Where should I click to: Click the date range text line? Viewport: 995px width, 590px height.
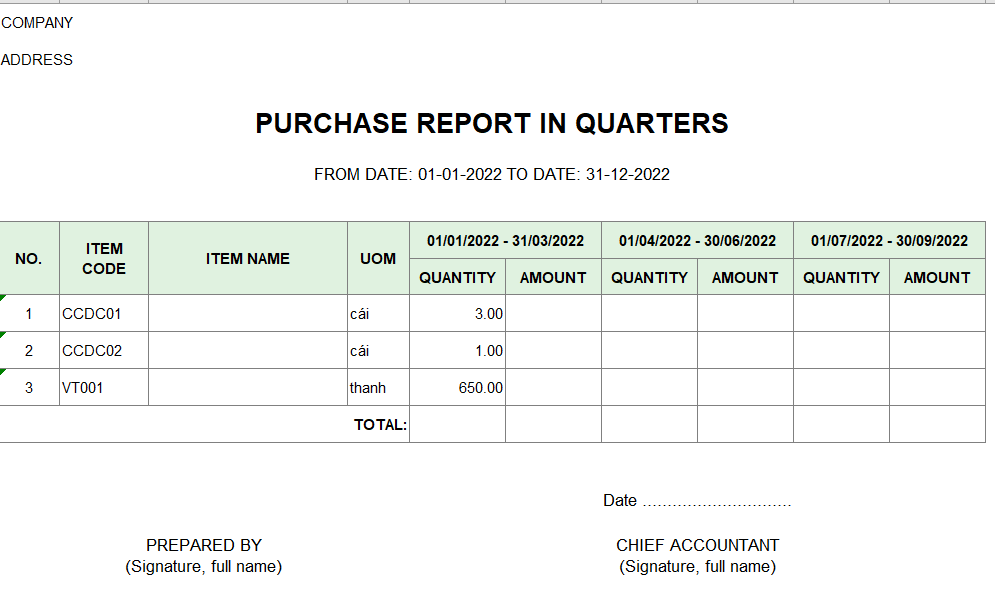click(x=492, y=174)
